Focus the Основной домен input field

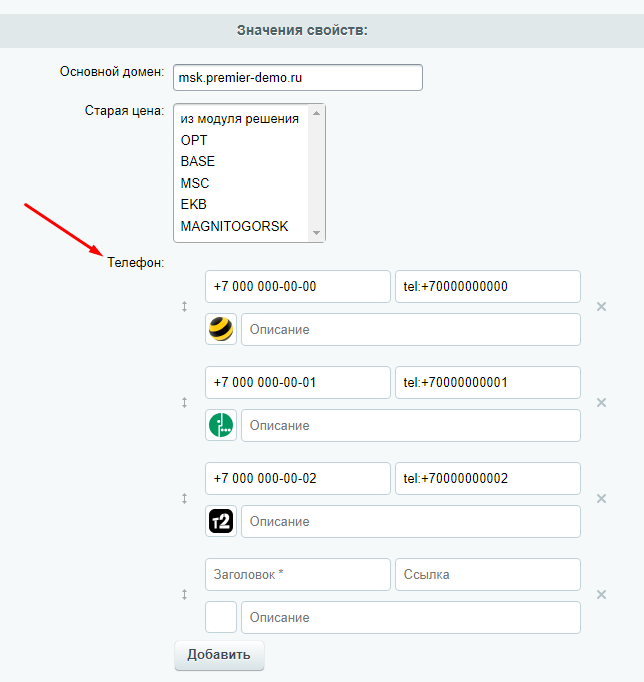pos(298,77)
